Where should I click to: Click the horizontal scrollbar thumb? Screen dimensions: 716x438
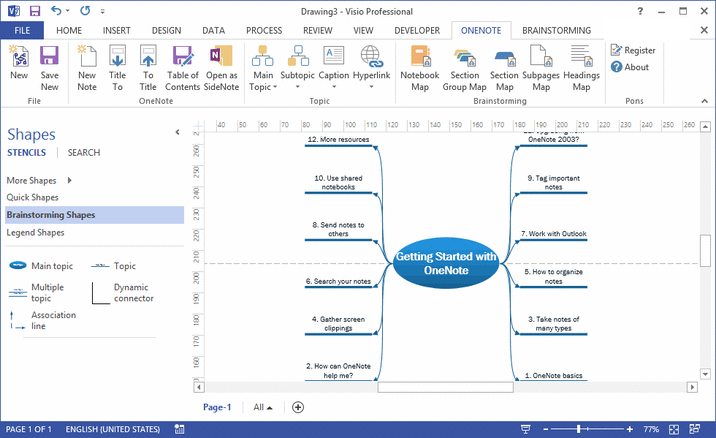point(445,387)
